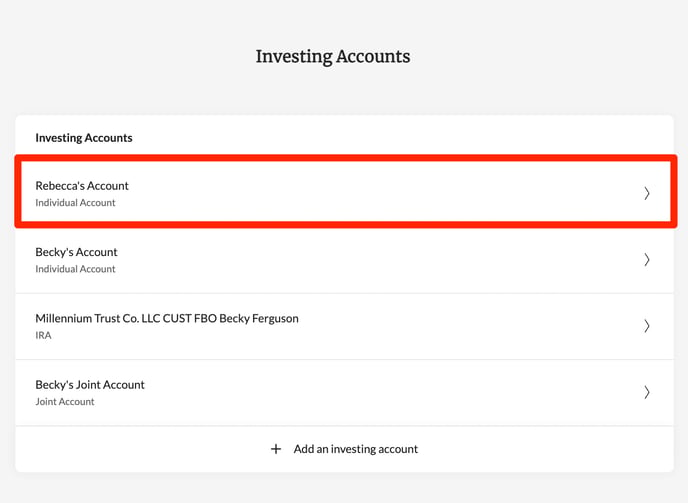Screen dimensions: 688x503
Task: Click the plus icon to add account
Action: tap(276, 449)
